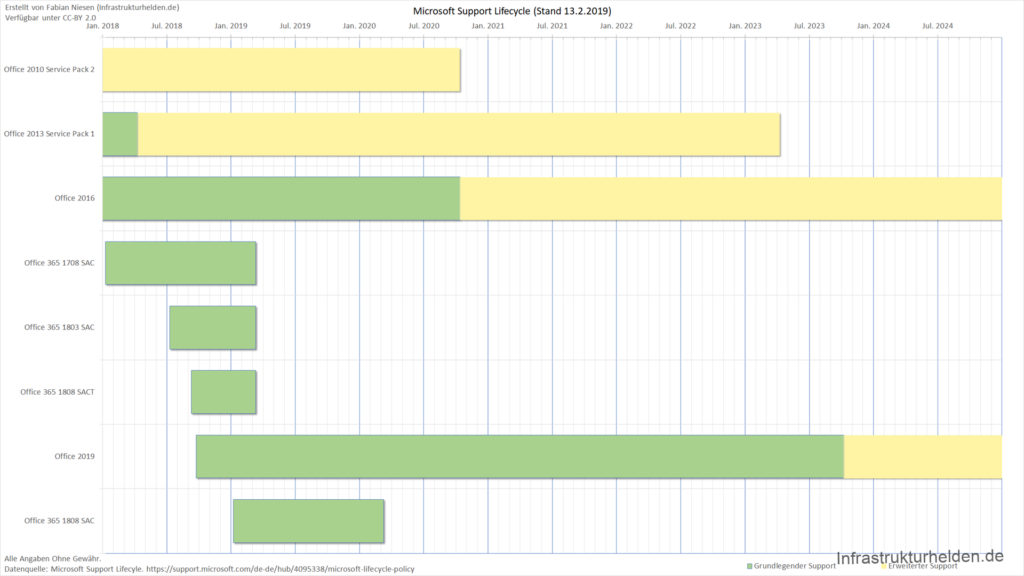Select the Jan. 2020 axis label
The width and height of the screenshot is (1024, 576).
coord(359,26)
